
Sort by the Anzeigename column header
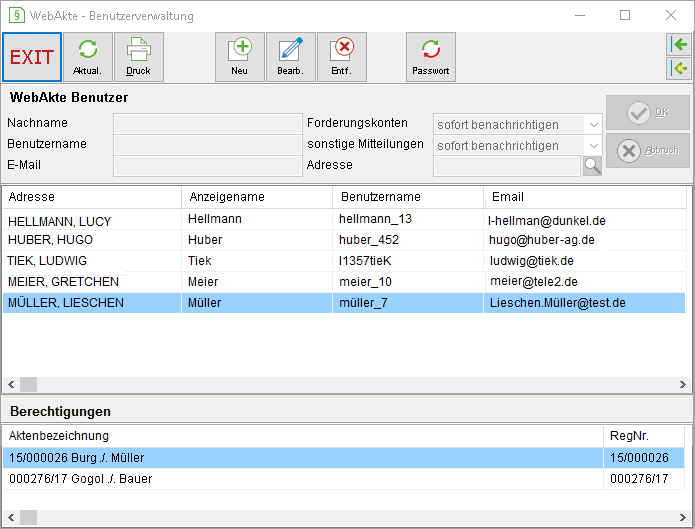257,197
